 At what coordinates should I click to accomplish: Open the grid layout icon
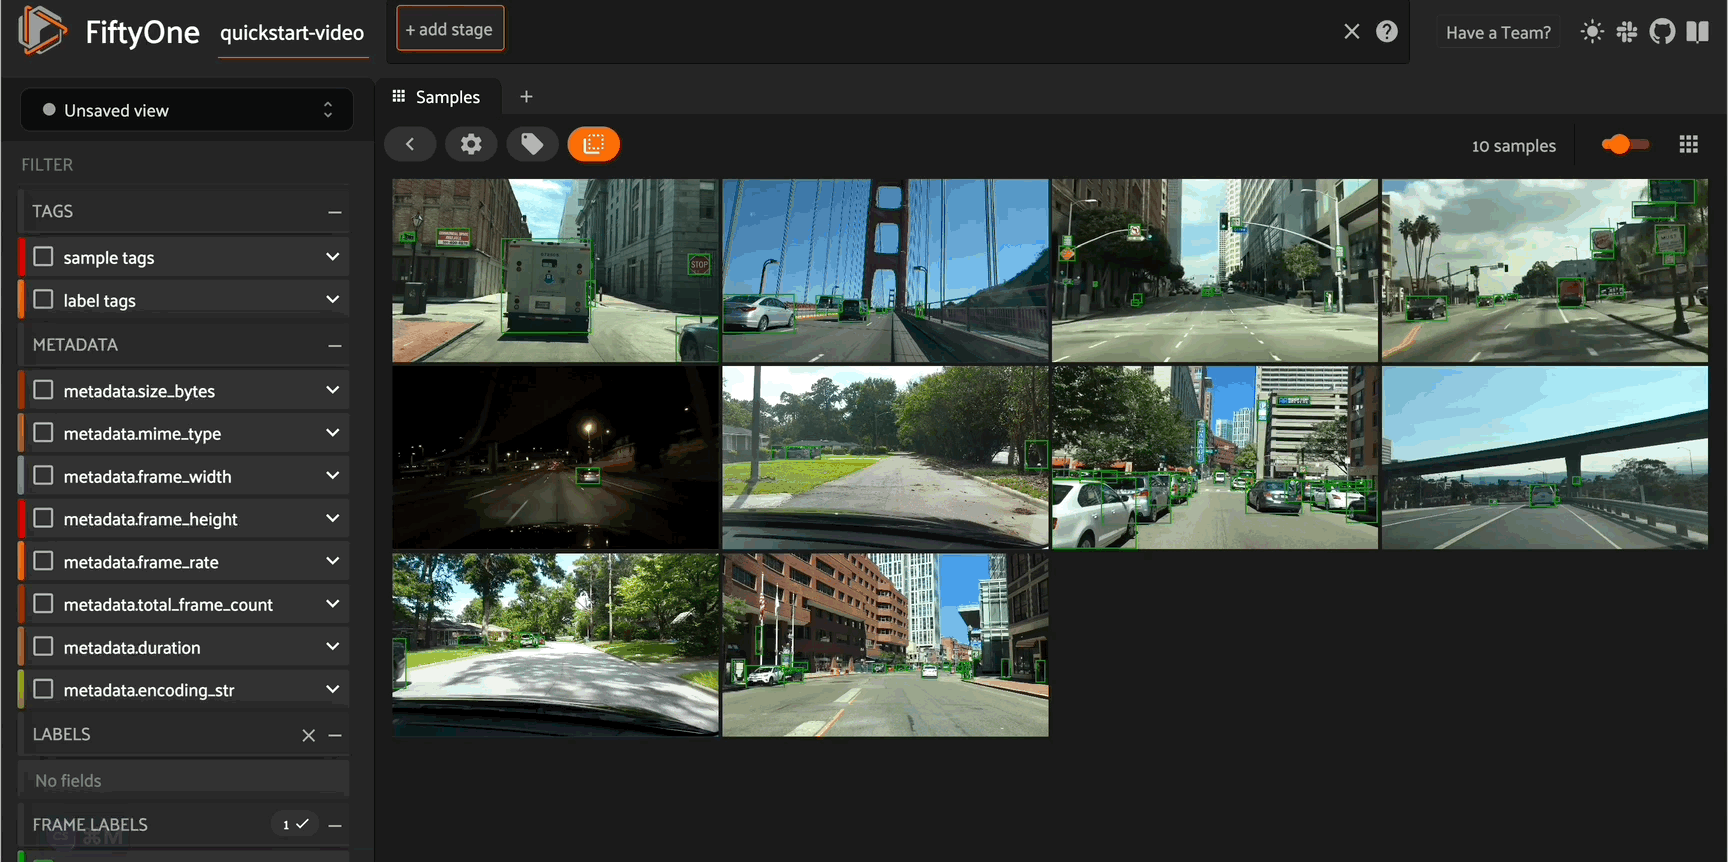point(1689,145)
